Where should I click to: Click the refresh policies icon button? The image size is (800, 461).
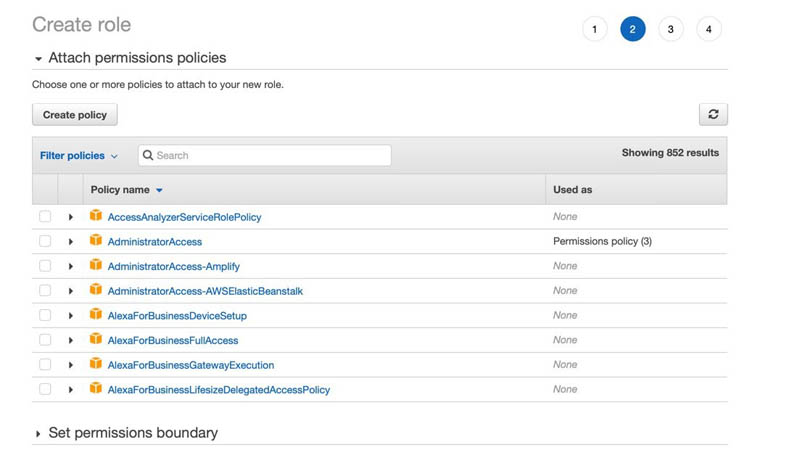[713, 114]
